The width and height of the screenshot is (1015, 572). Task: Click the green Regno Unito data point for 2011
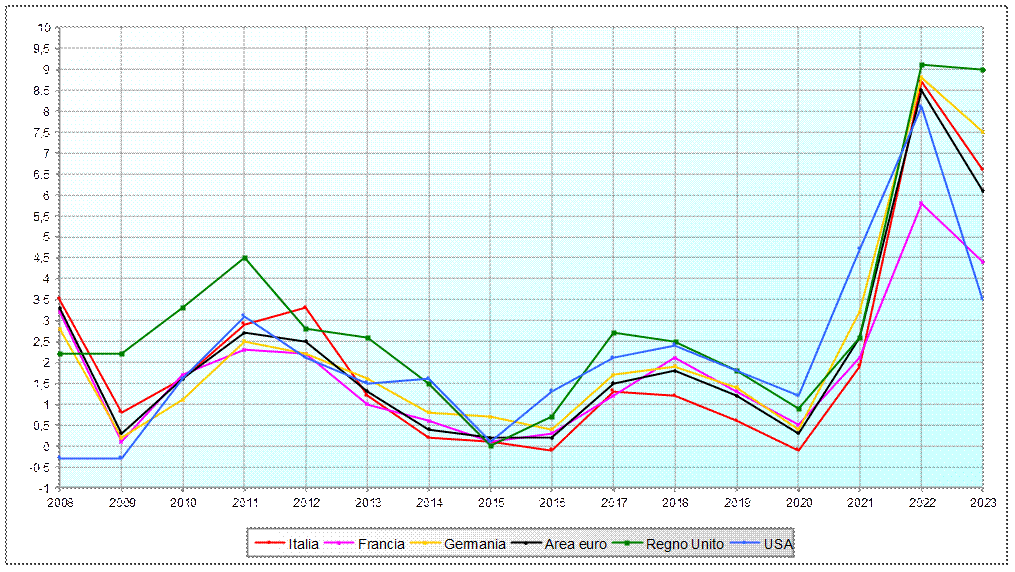pos(245,258)
